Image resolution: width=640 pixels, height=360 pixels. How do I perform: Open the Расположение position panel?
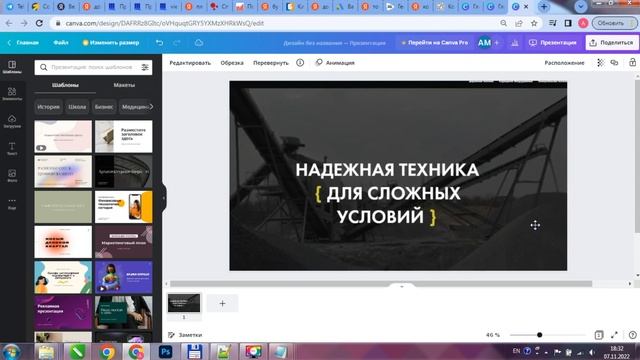click(x=564, y=63)
